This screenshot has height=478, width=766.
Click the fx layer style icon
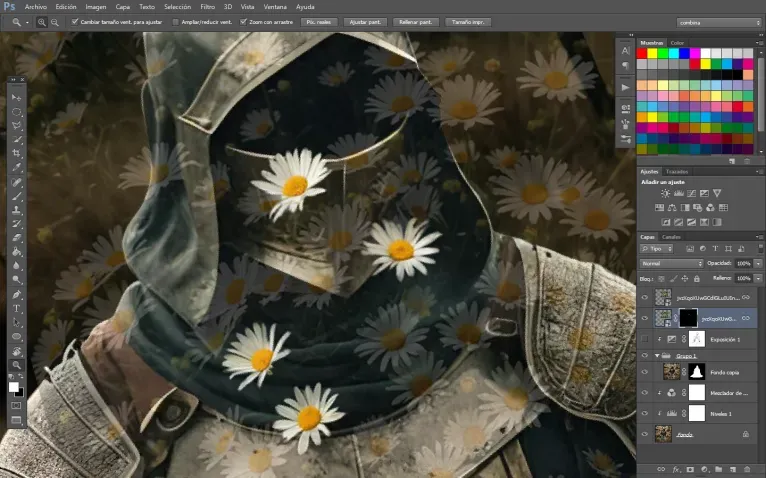click(676, 470)
